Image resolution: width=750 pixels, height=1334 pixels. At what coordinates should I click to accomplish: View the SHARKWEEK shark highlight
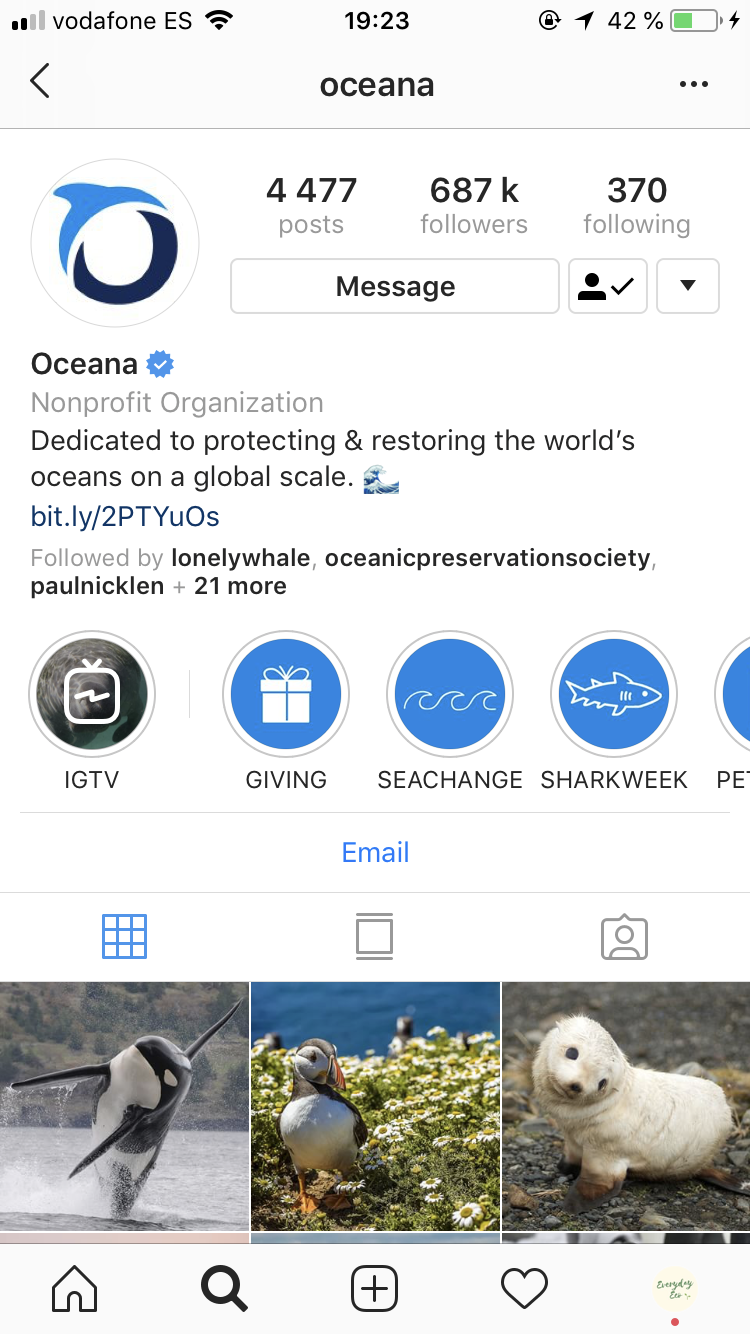click(x=614, y=694)
